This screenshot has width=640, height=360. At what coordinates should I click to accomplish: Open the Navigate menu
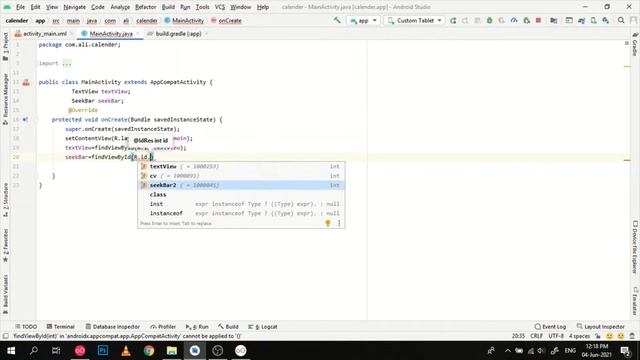coord(75,7)
